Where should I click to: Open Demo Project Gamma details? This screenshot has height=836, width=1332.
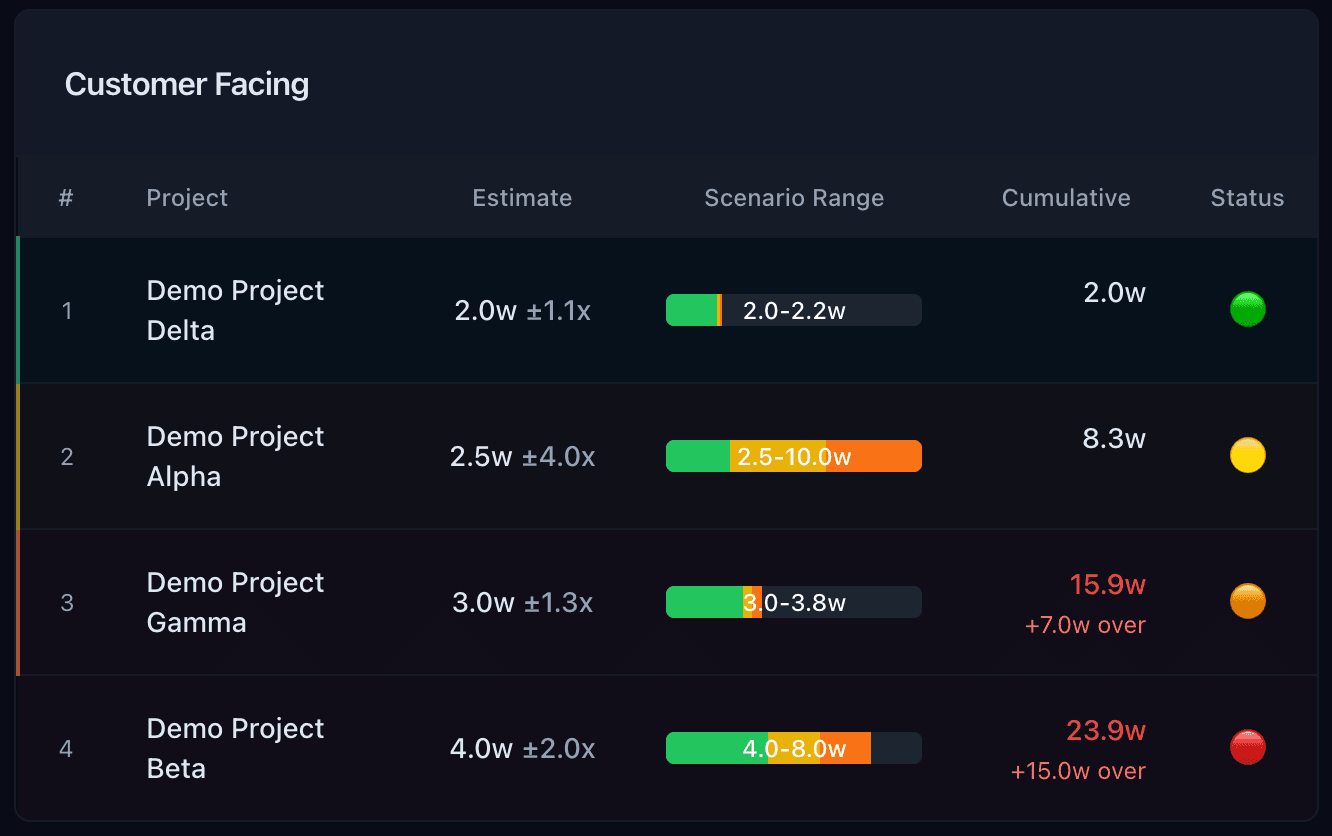click(235, 601)
